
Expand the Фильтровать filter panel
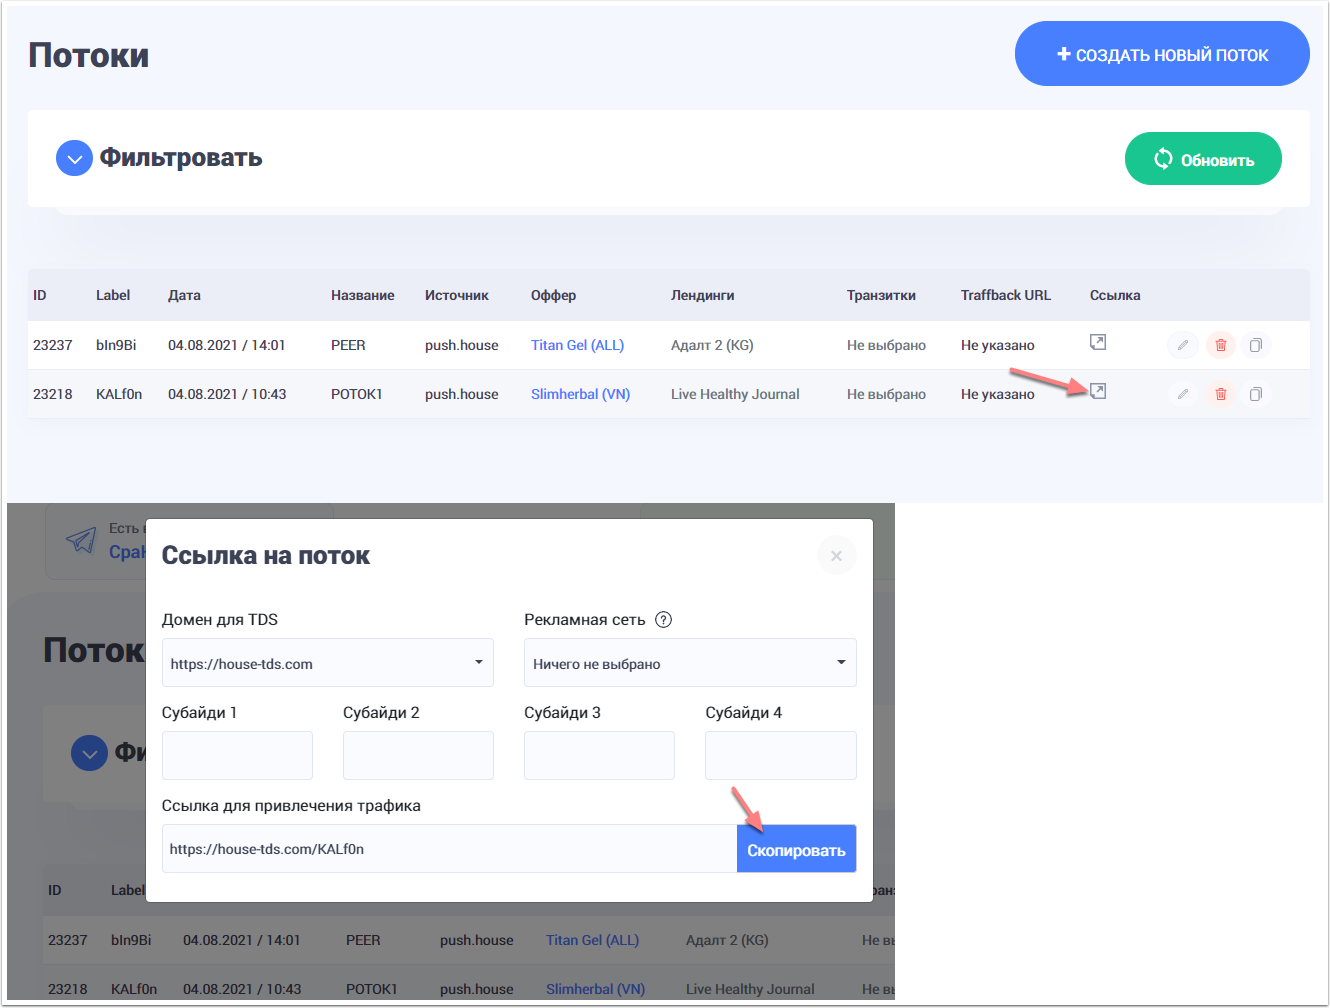tap(74, 158)
